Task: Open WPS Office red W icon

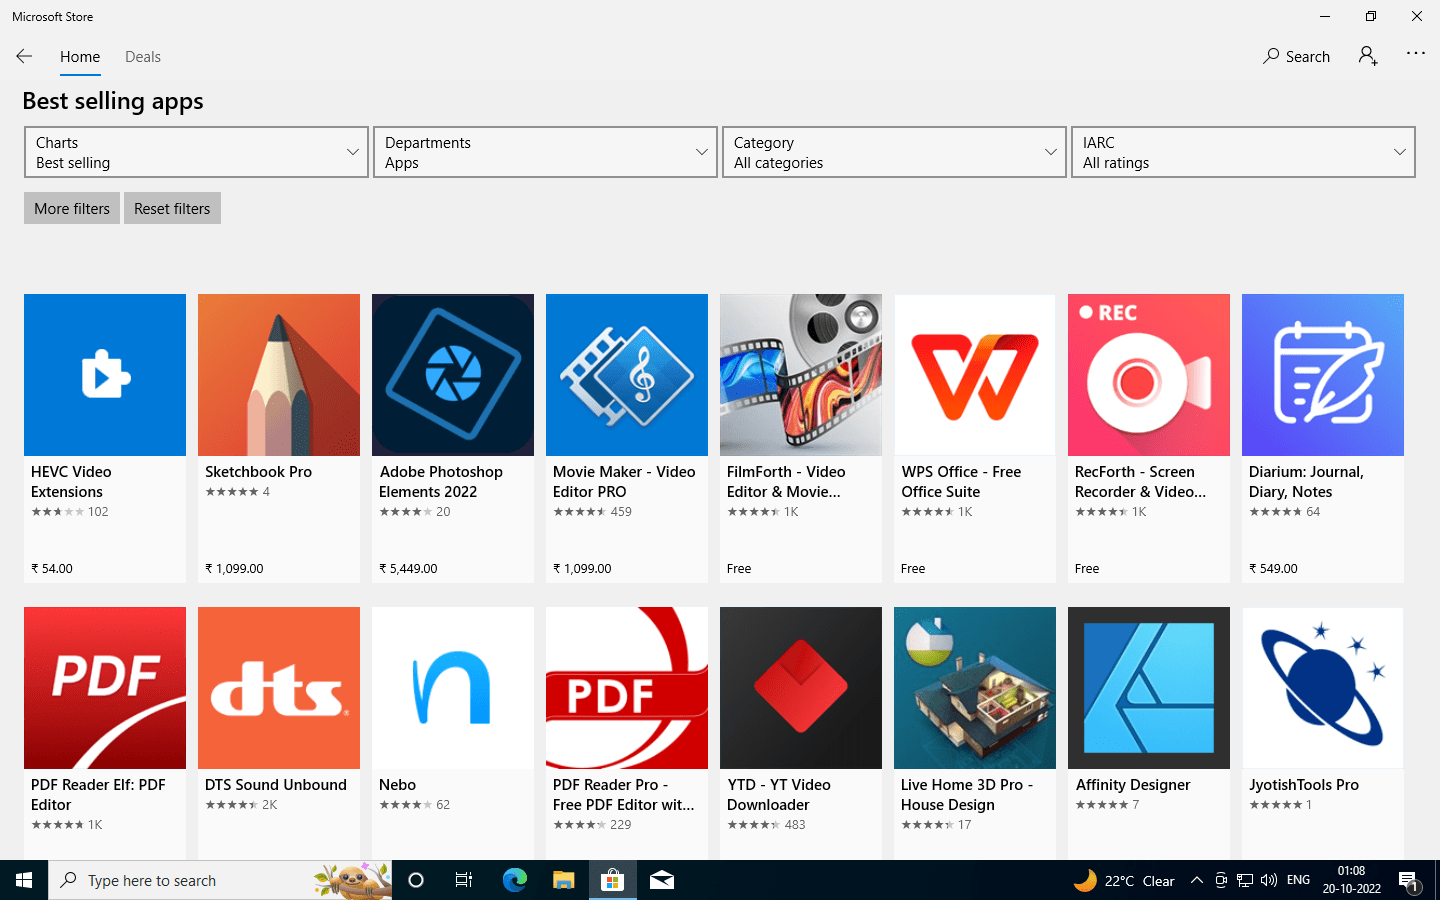Action: point(975,375)
